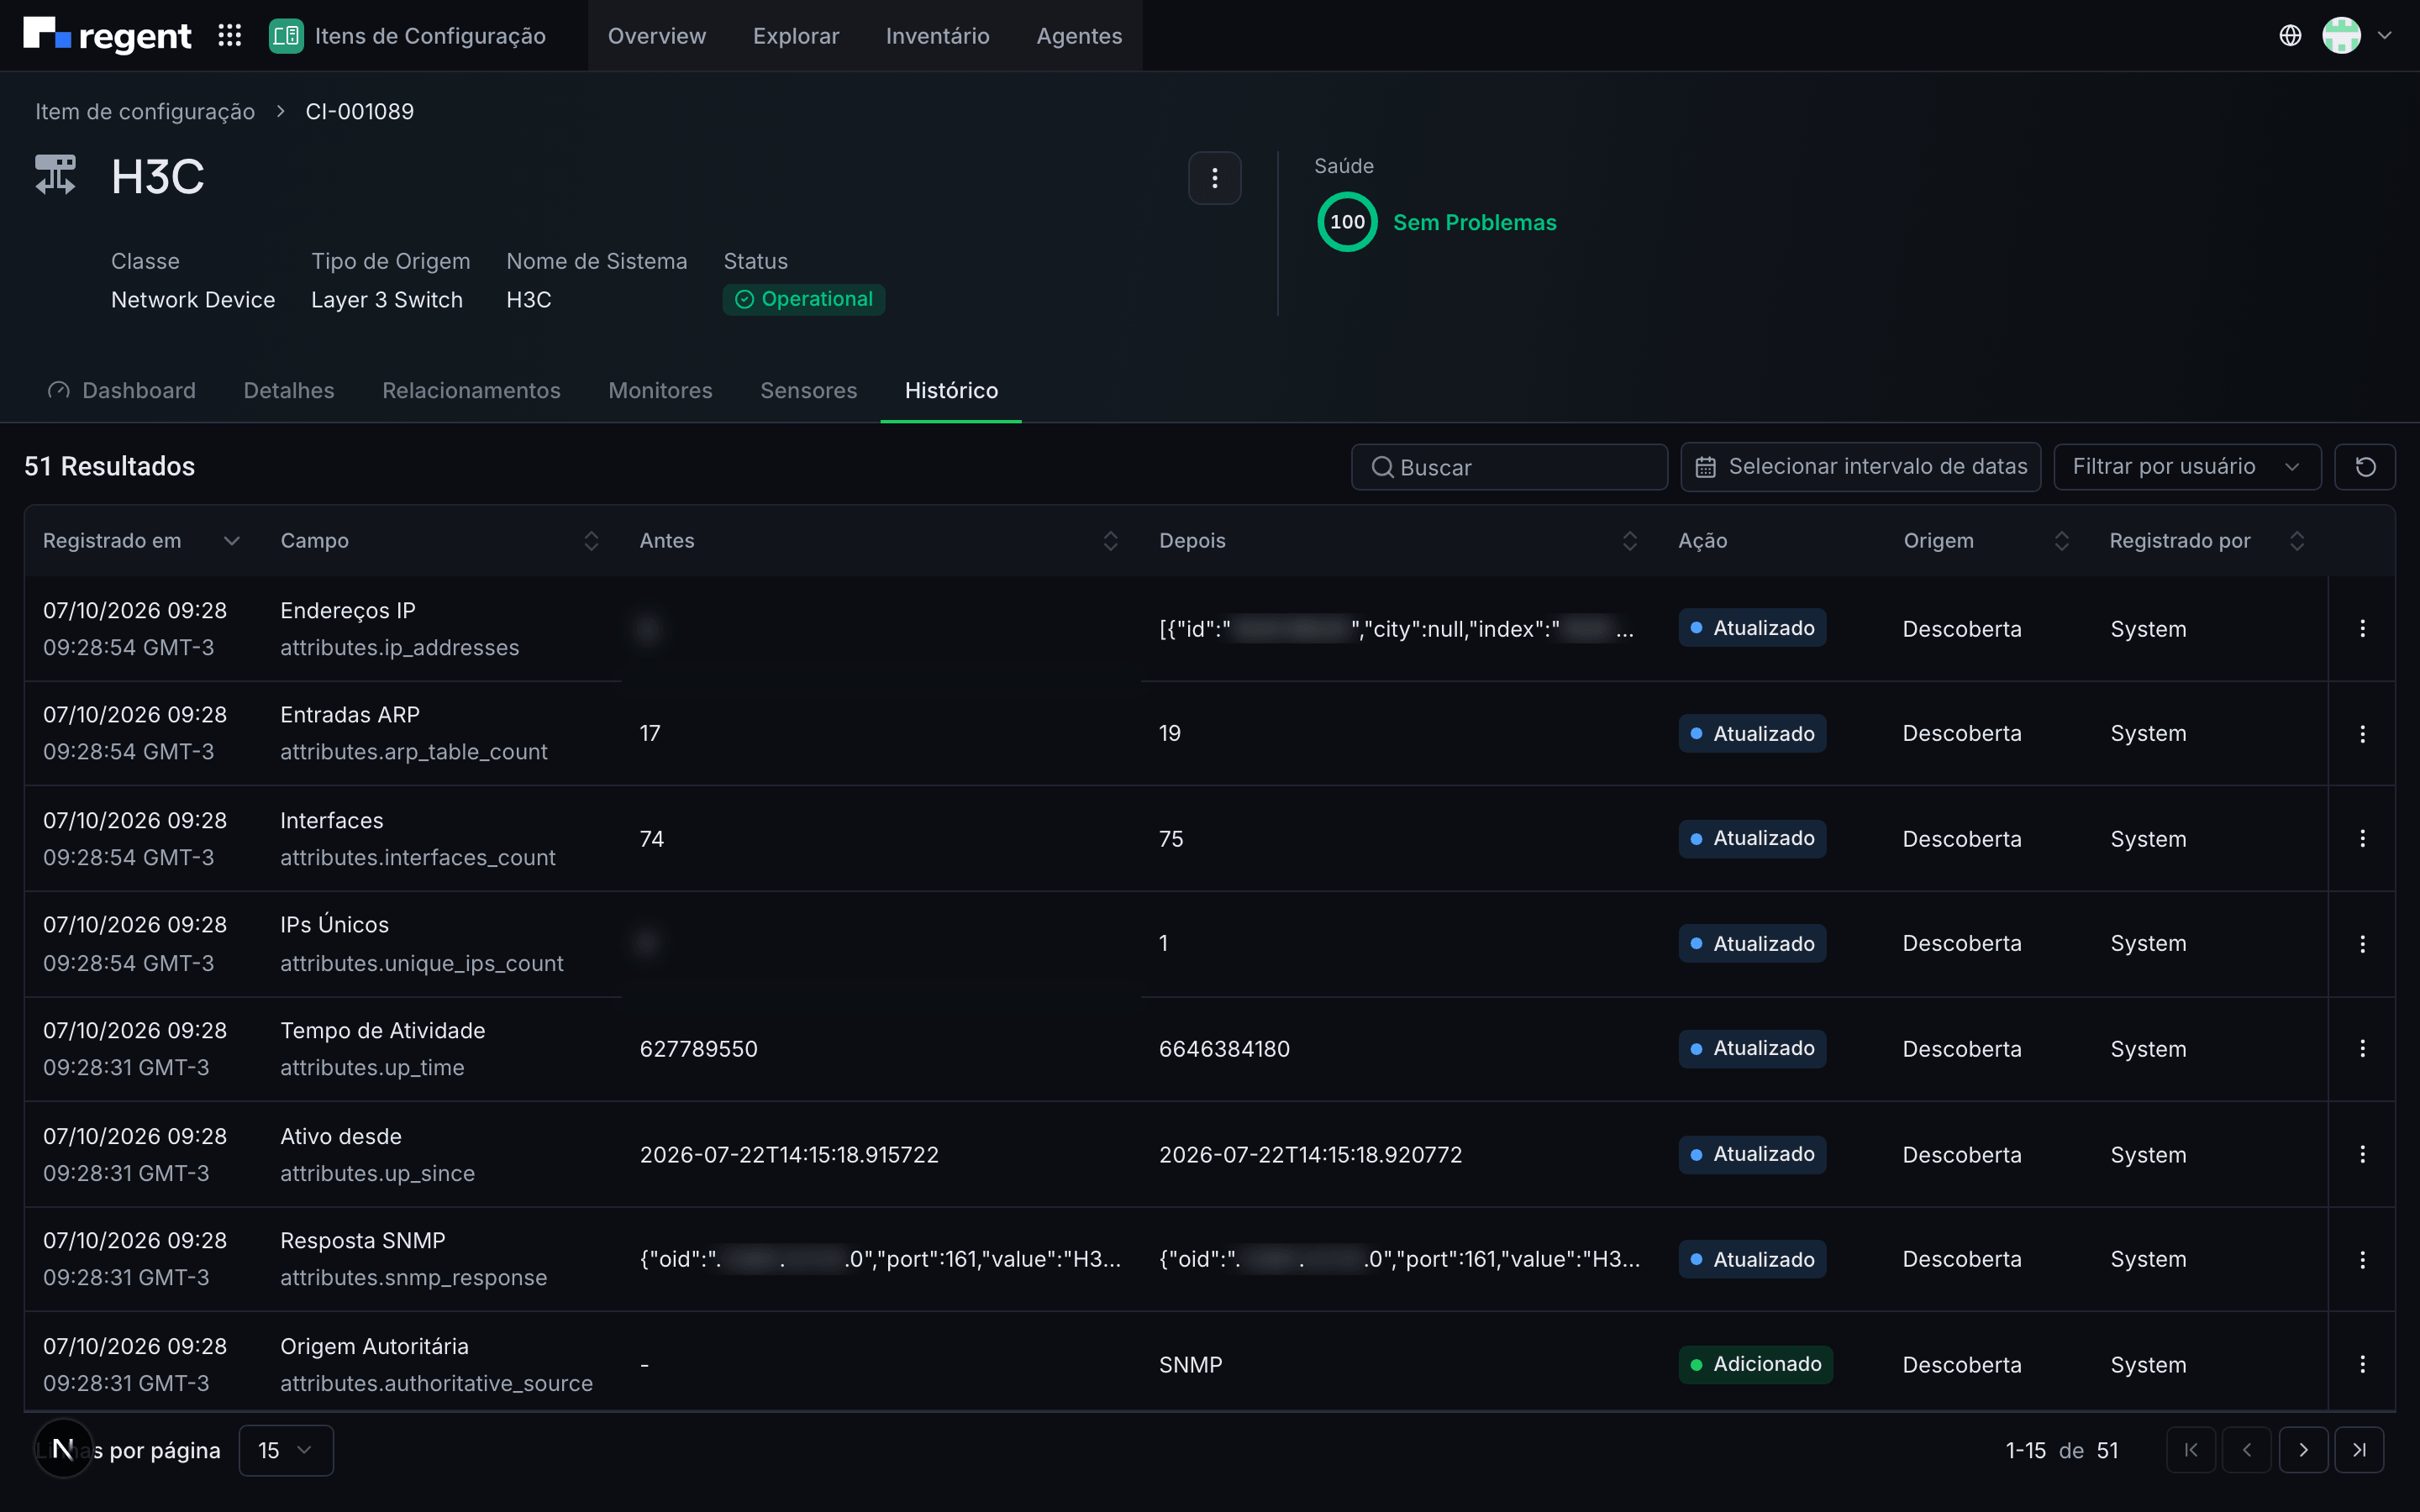Open row menu for Resposta SNMP entry

click(x=2362, y=1260)
